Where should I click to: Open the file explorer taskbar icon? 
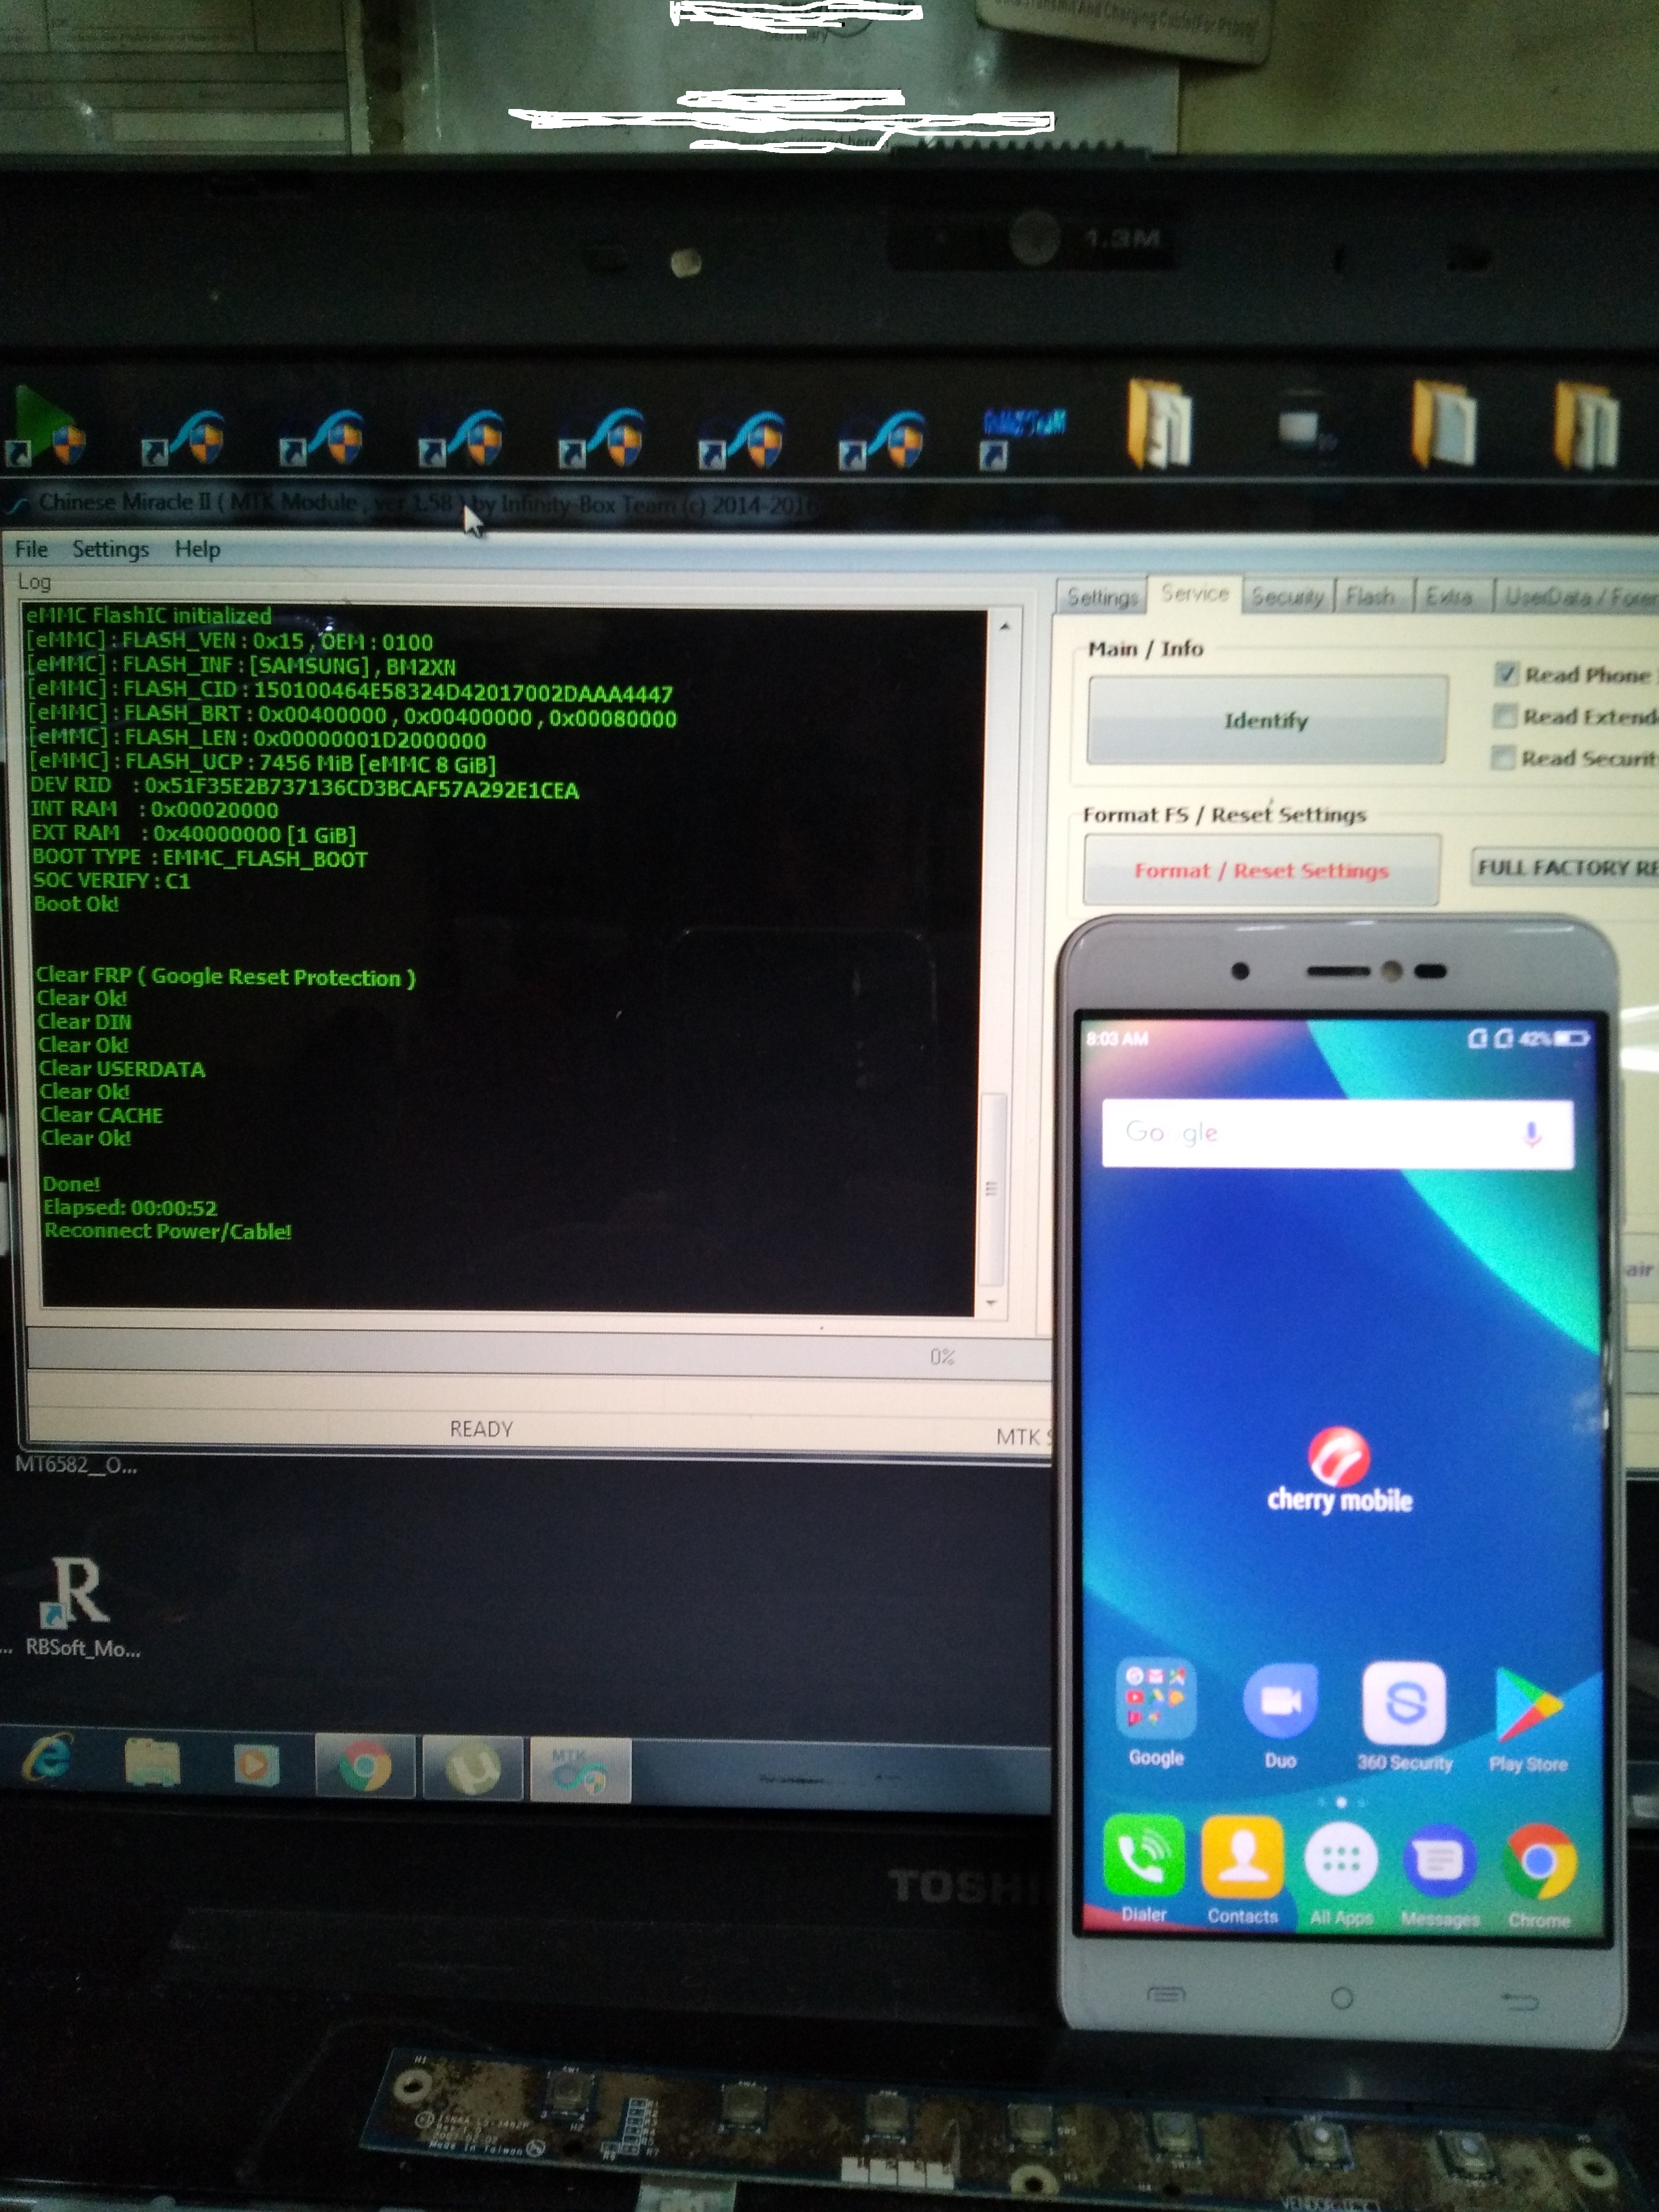[152, 1762]
